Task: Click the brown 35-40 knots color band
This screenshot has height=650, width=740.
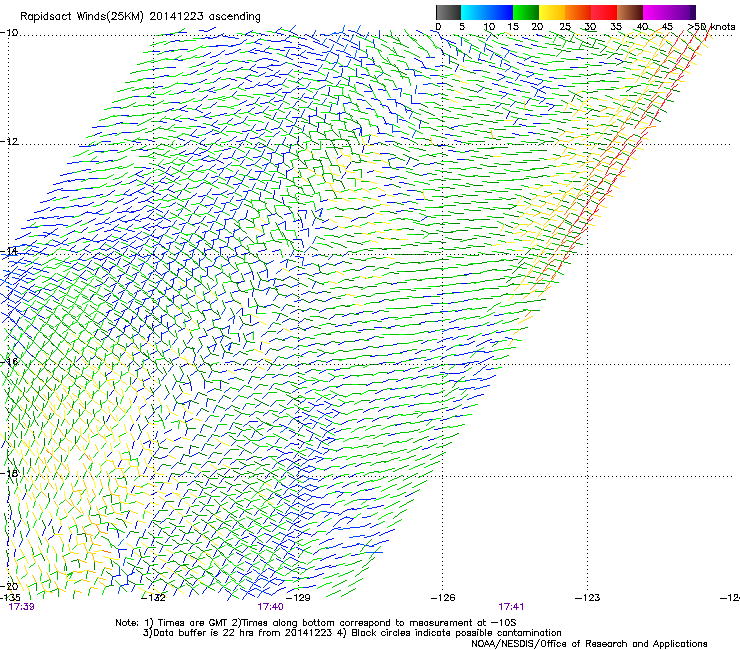Action: pos(630,12)
